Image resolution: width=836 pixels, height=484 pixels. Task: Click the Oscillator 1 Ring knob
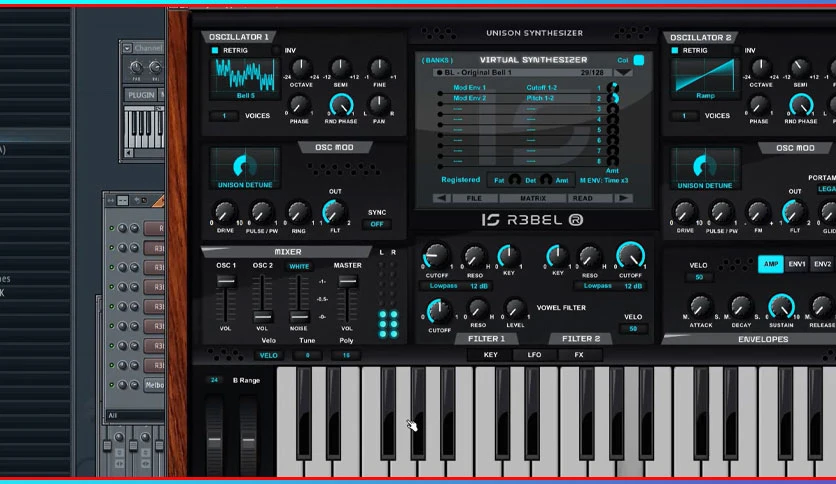point(299,213)
